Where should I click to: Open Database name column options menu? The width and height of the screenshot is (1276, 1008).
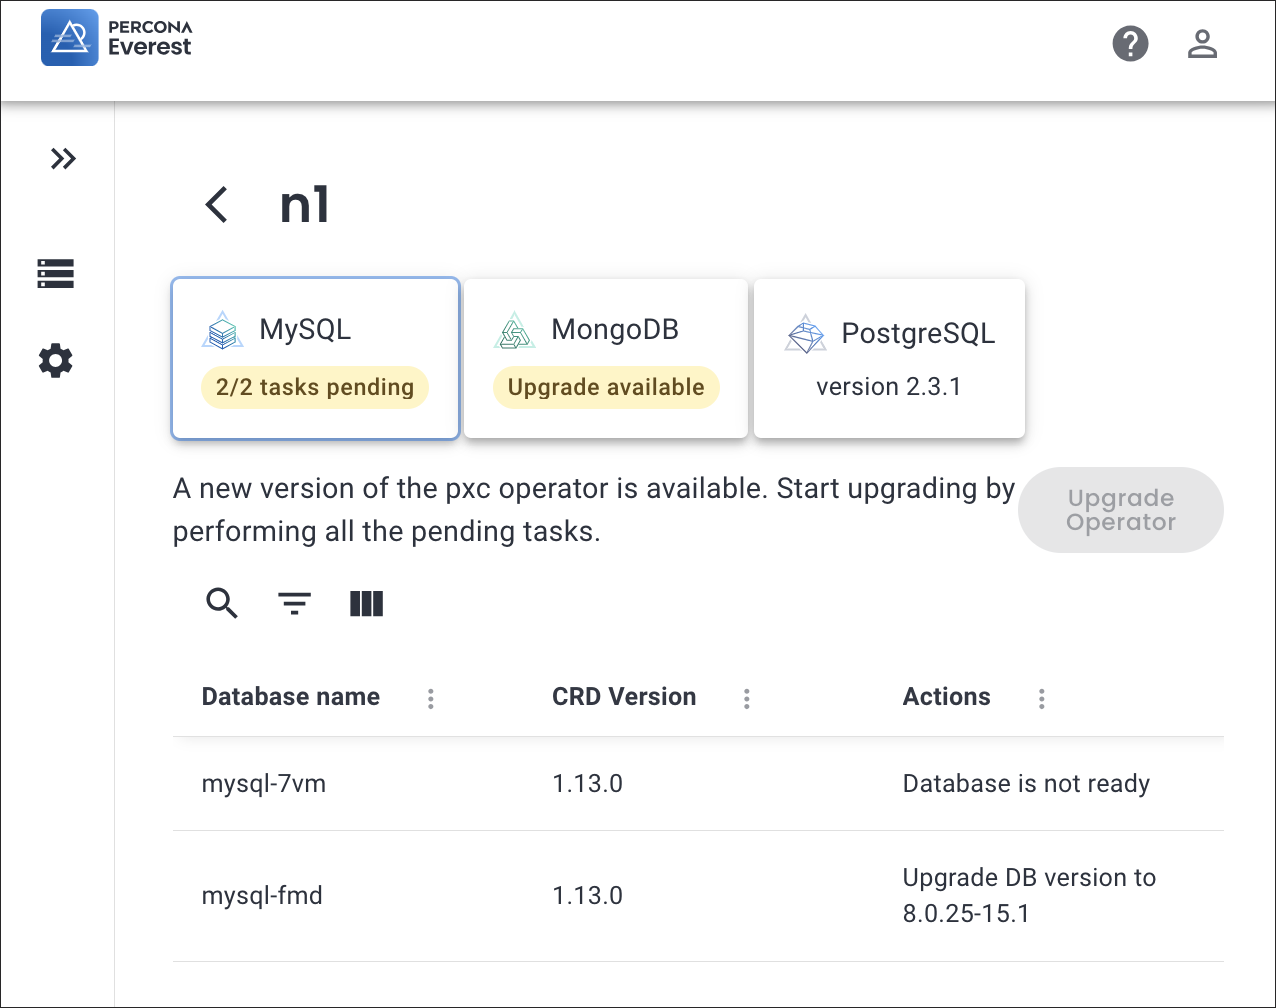(431, 699)
